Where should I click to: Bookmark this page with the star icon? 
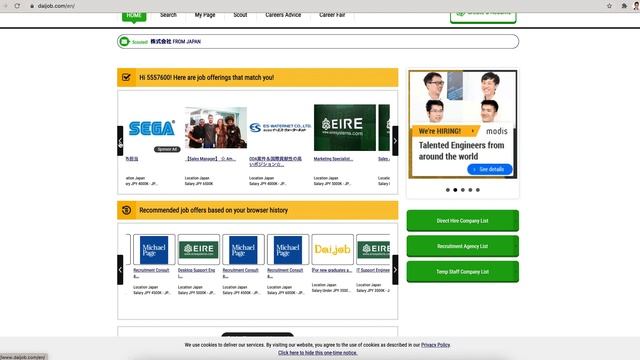(x=609, y=6)
